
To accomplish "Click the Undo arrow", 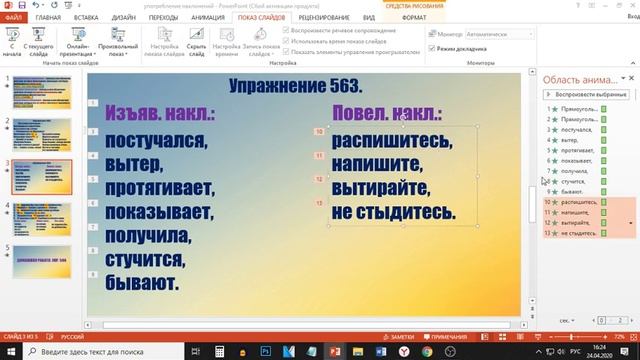I will [x=36, y=5].
